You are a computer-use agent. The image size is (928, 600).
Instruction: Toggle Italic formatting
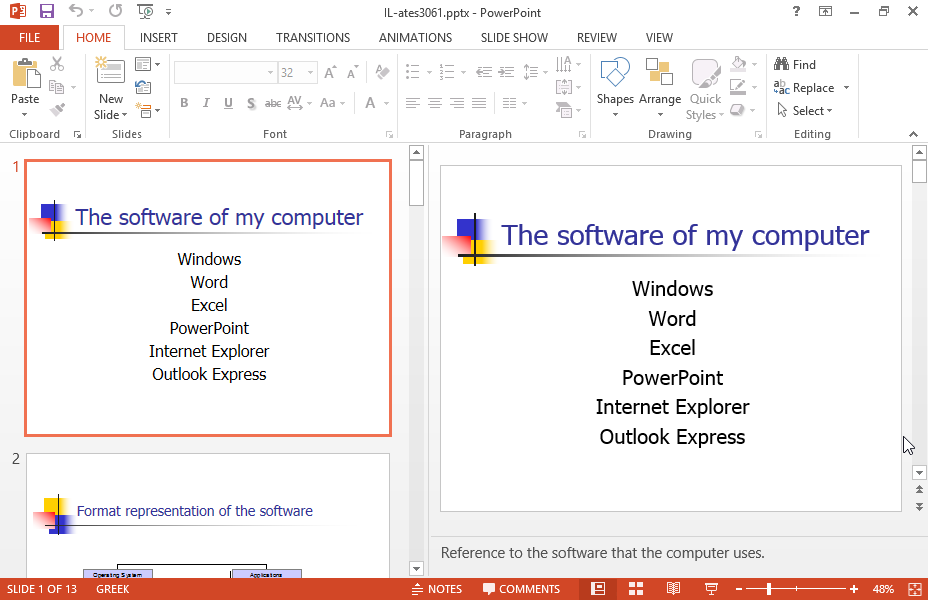coord(206,103)
